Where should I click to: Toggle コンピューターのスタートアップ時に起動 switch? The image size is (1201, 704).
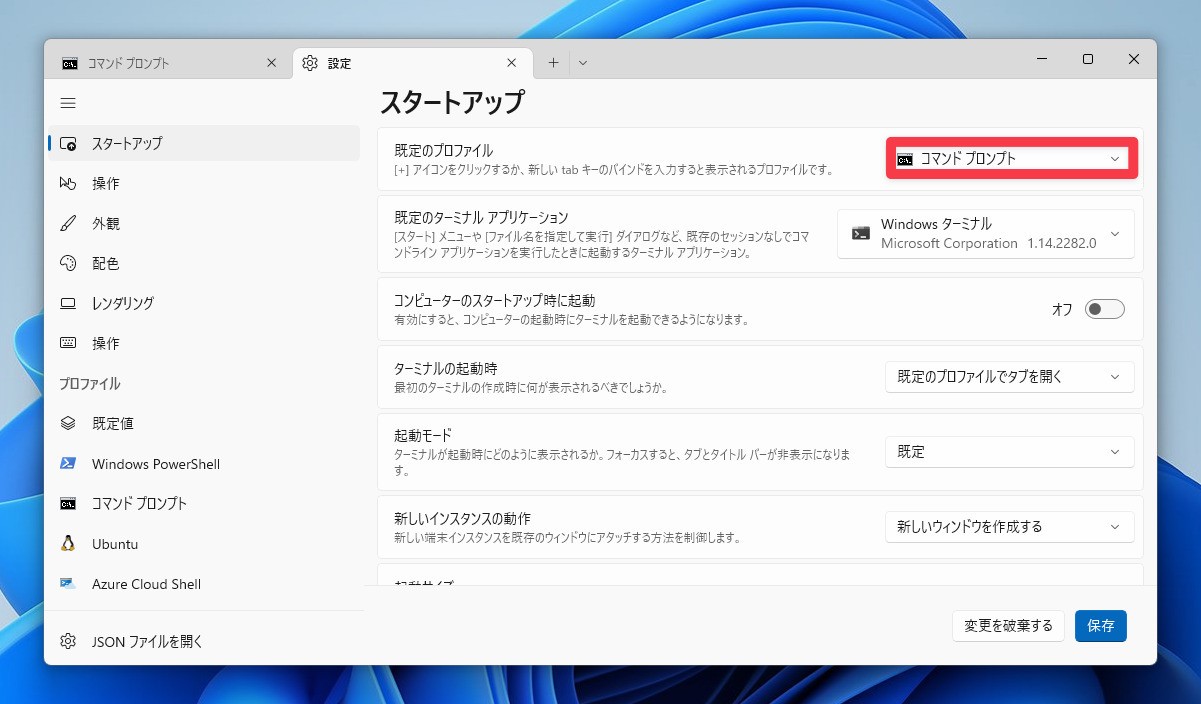point(1104,309)
